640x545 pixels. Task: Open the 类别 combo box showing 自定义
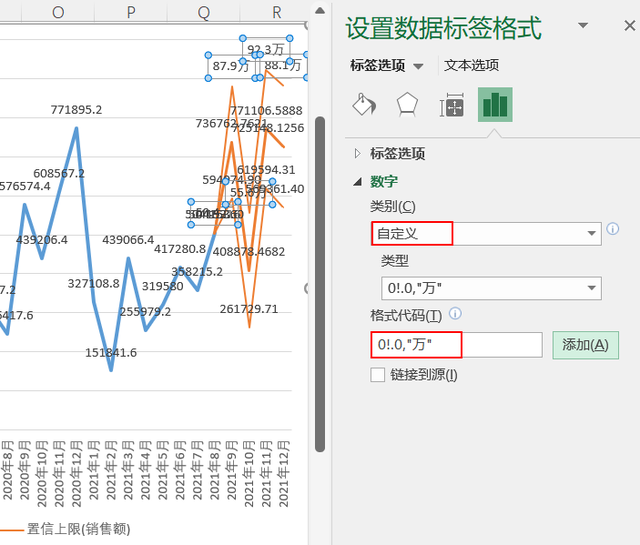(486, 234)
